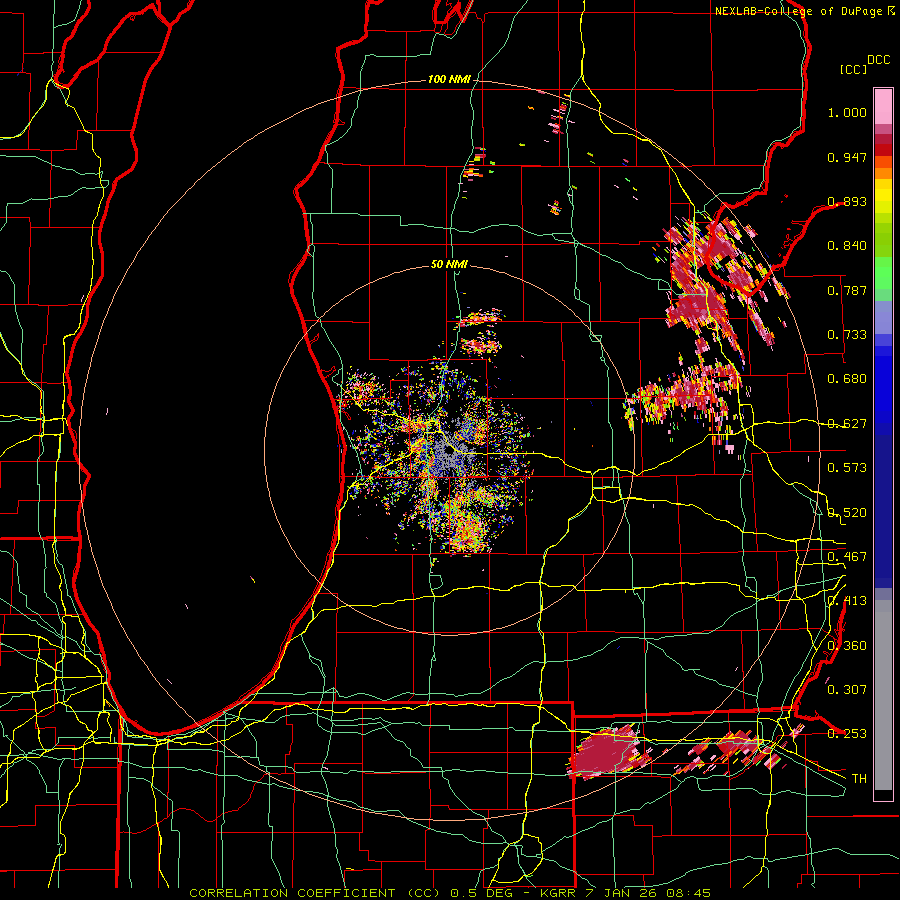Click the 0.787 legend value

tap(847, 290)
